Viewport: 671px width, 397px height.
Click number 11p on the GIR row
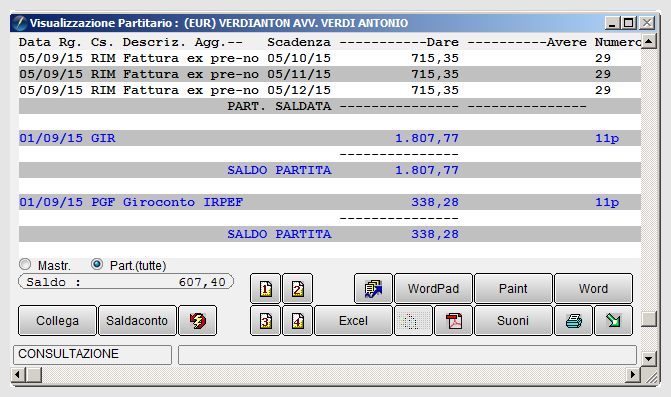607,138
